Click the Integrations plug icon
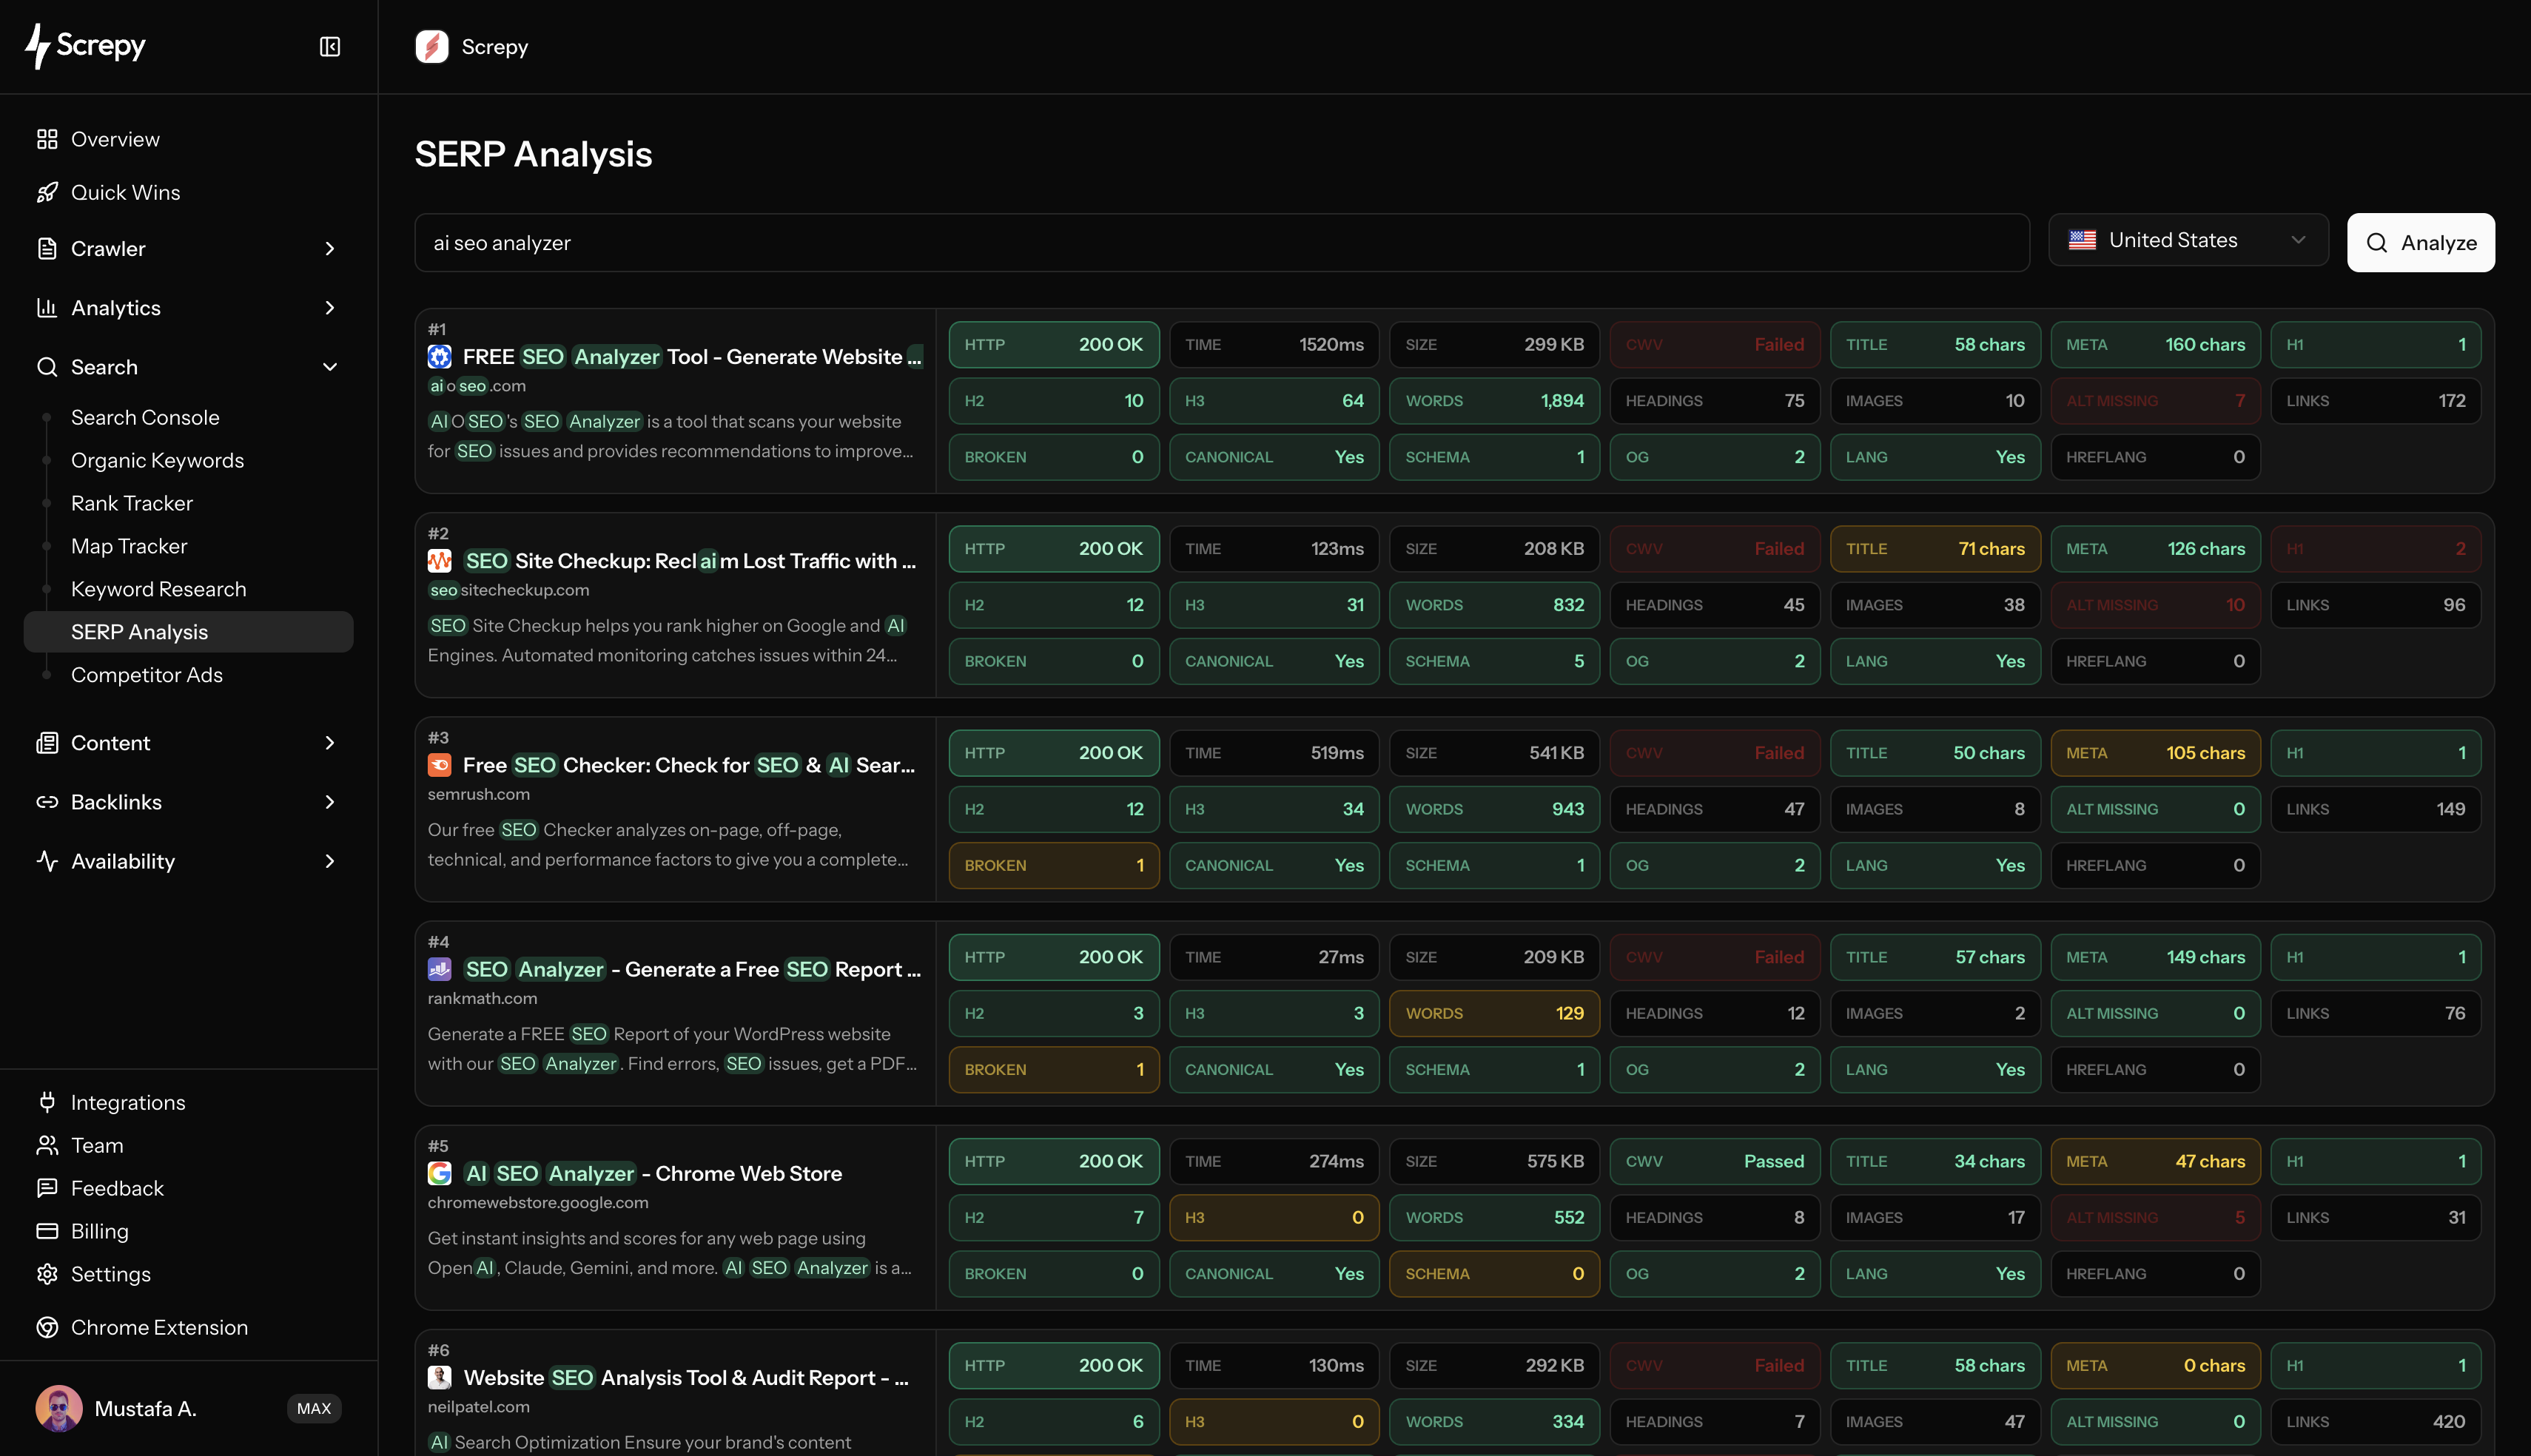This screenshot has height=1456, width=2531. pos(47,1102)
